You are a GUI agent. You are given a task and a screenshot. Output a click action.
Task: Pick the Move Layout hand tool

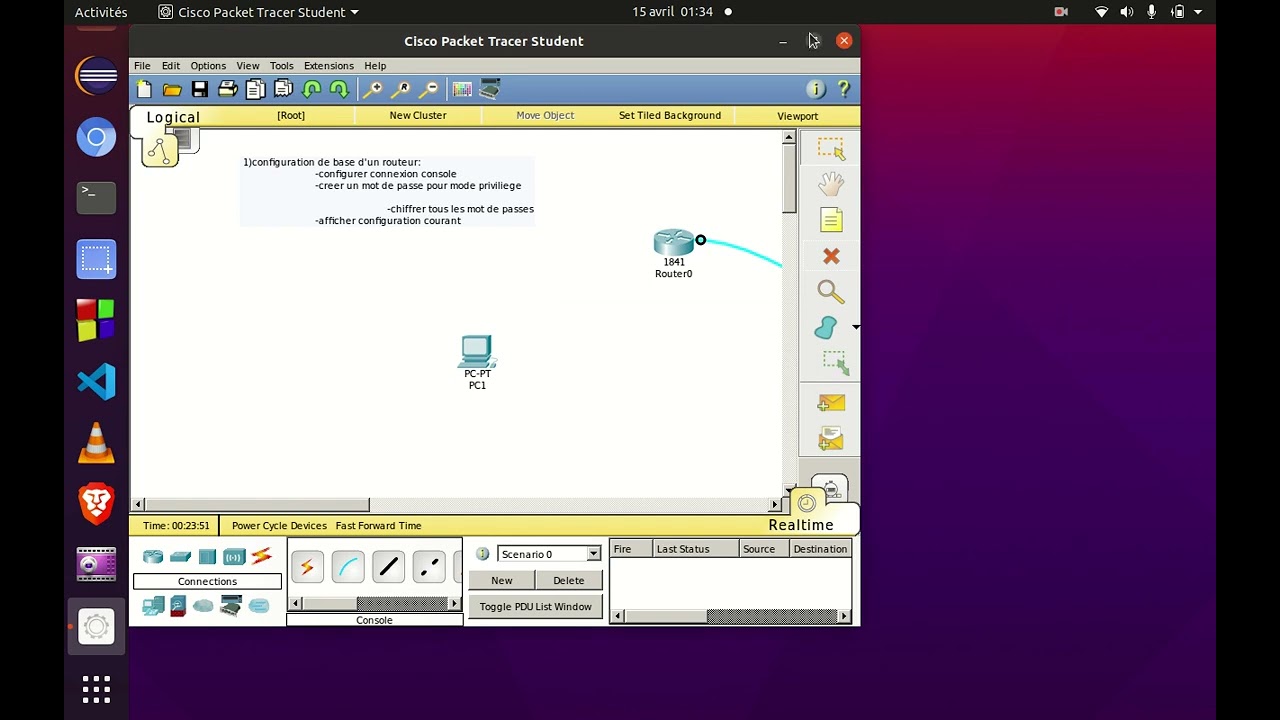click(x=831, y=184)
